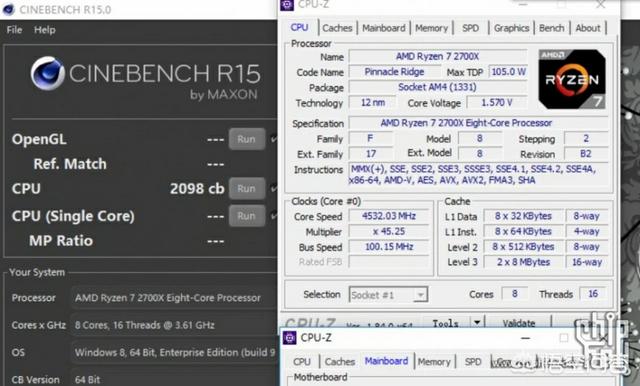640x386 pixels.
Task: Run the CPU benchmark
Action: click(x=247, y=189)
